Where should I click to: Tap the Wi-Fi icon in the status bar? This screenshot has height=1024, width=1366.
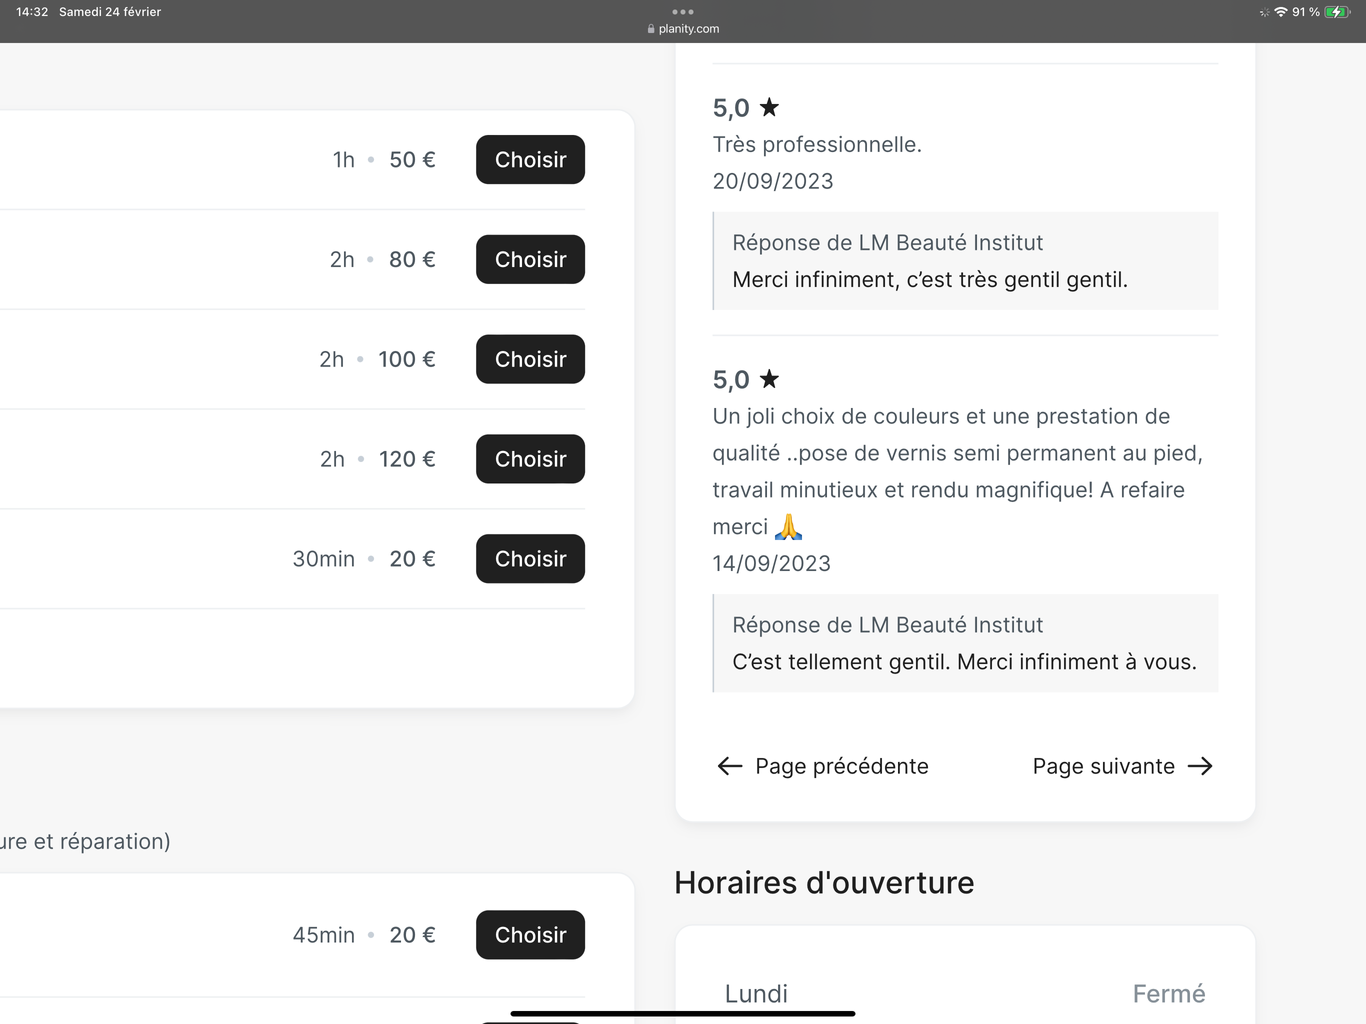pyautogui.click(x=1280, y=12)
